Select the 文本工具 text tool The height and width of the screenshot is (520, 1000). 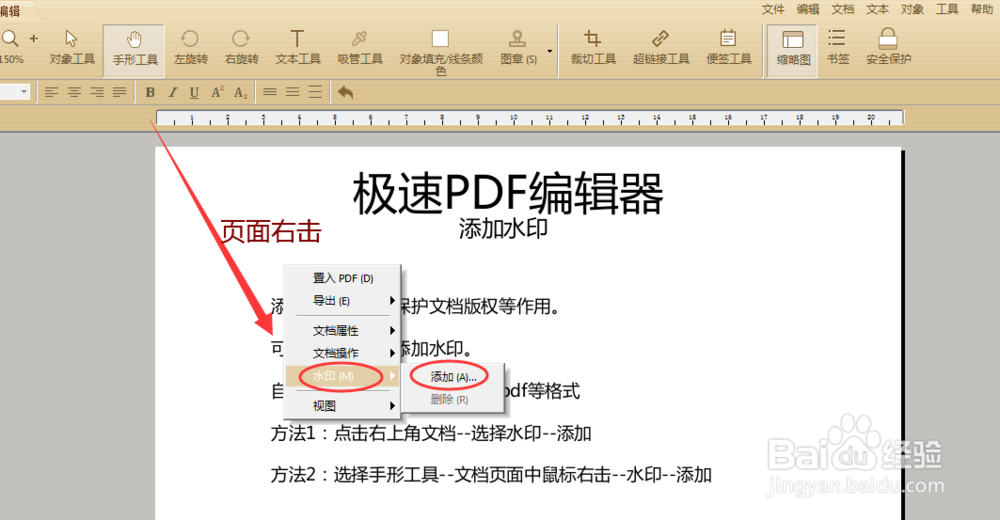298,48
